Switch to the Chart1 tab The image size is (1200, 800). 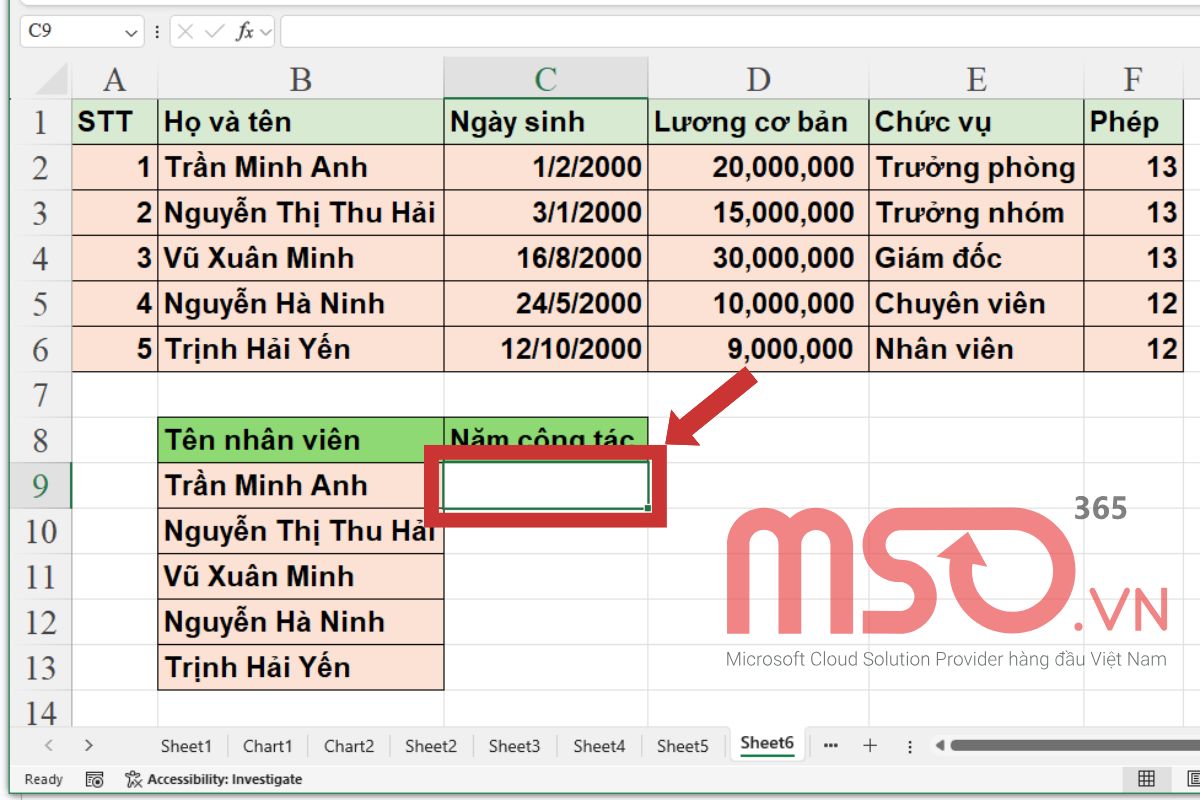coord(268,745)
